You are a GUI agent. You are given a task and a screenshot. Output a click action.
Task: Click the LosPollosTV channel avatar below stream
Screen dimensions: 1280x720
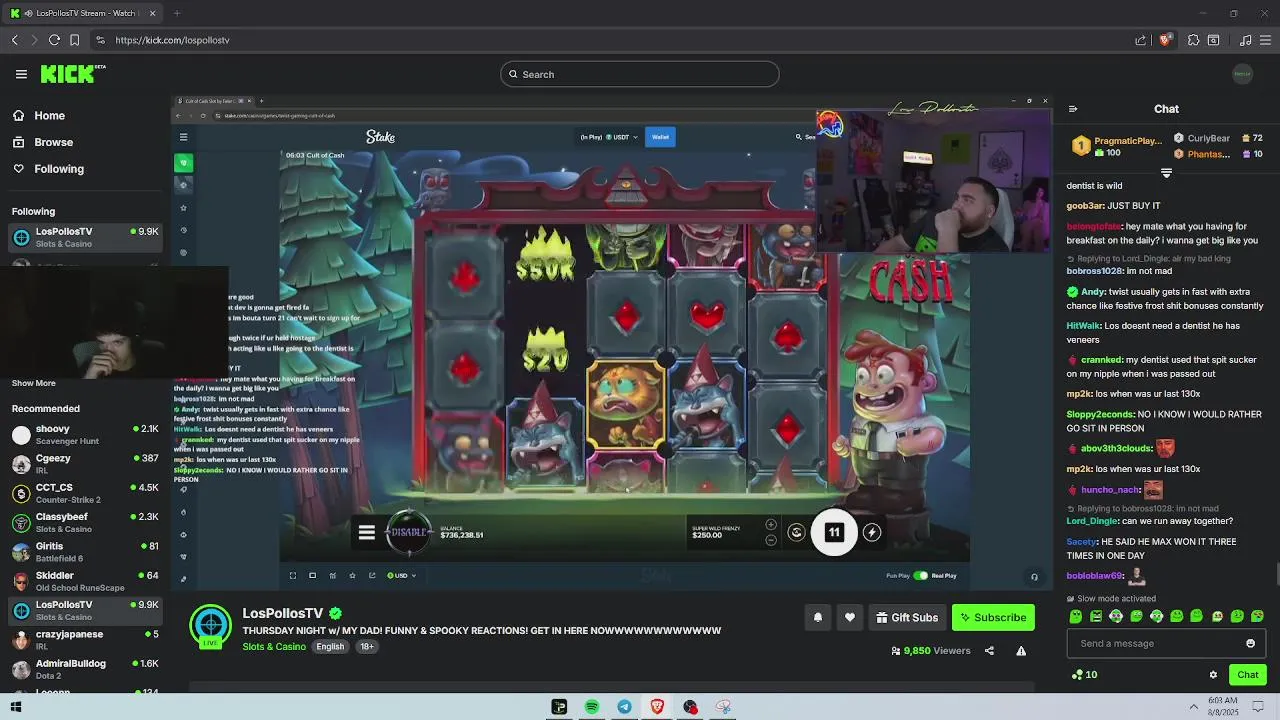(x=211, y=626)
